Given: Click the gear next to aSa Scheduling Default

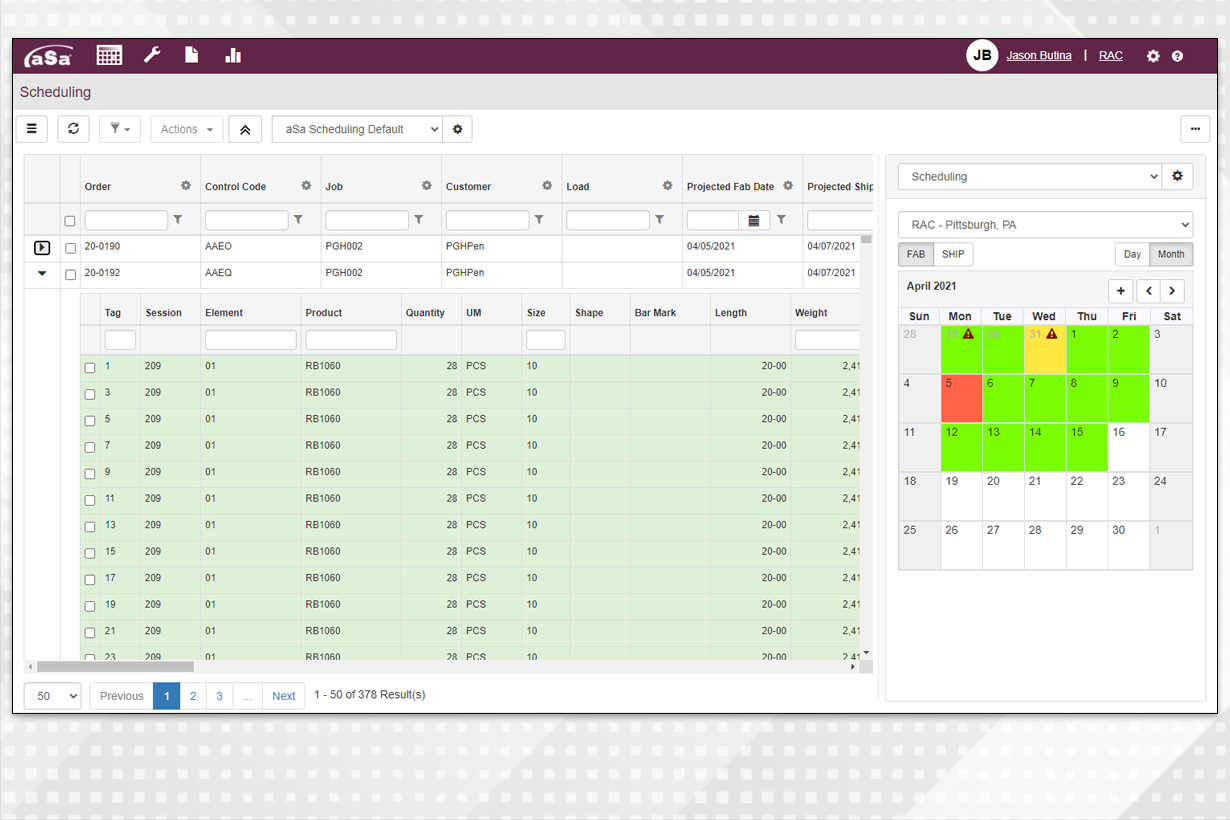Looking at the screenshot, I should pyautogui.click(x=457, y=128).
